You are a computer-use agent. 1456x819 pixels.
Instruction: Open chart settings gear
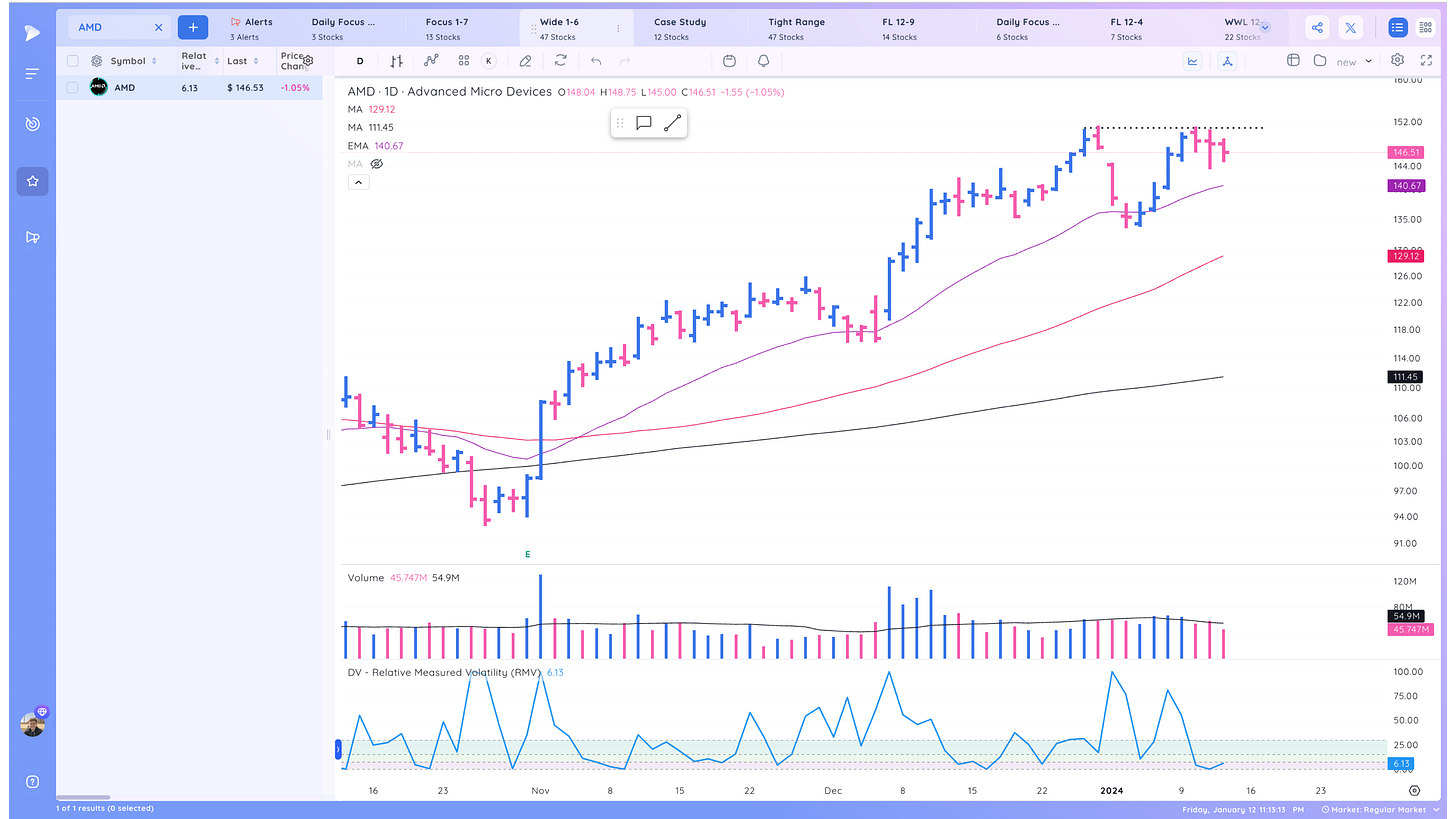click(x=1397, y=61)
